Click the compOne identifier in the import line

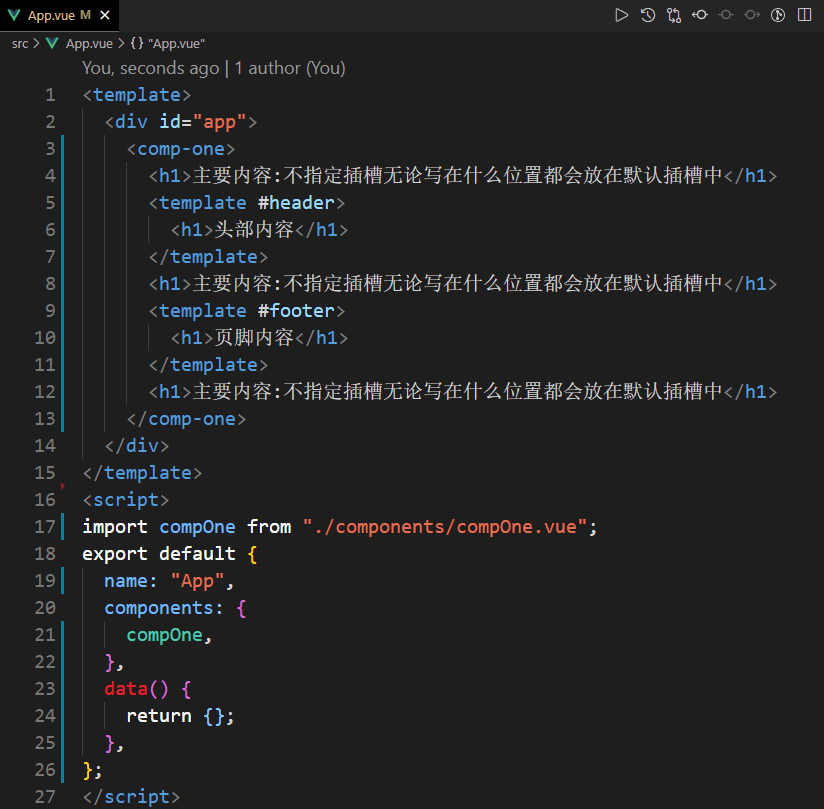pyautogui.click(x=197, y=527)
